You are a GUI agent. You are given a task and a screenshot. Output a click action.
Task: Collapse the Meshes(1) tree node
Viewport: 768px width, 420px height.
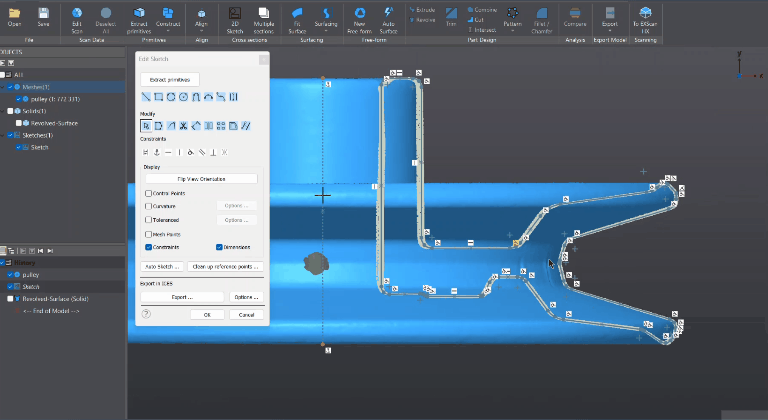(4, 87)
